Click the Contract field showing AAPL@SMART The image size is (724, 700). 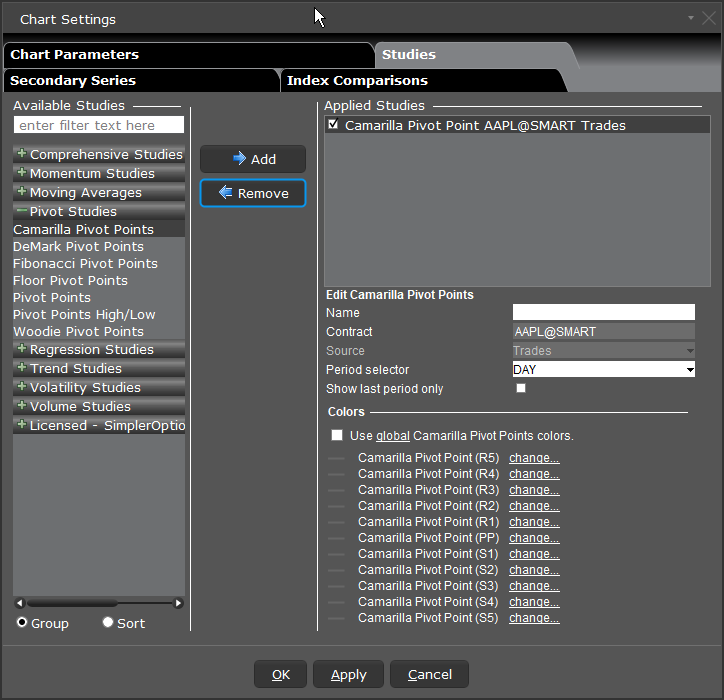tap(603, 331)
